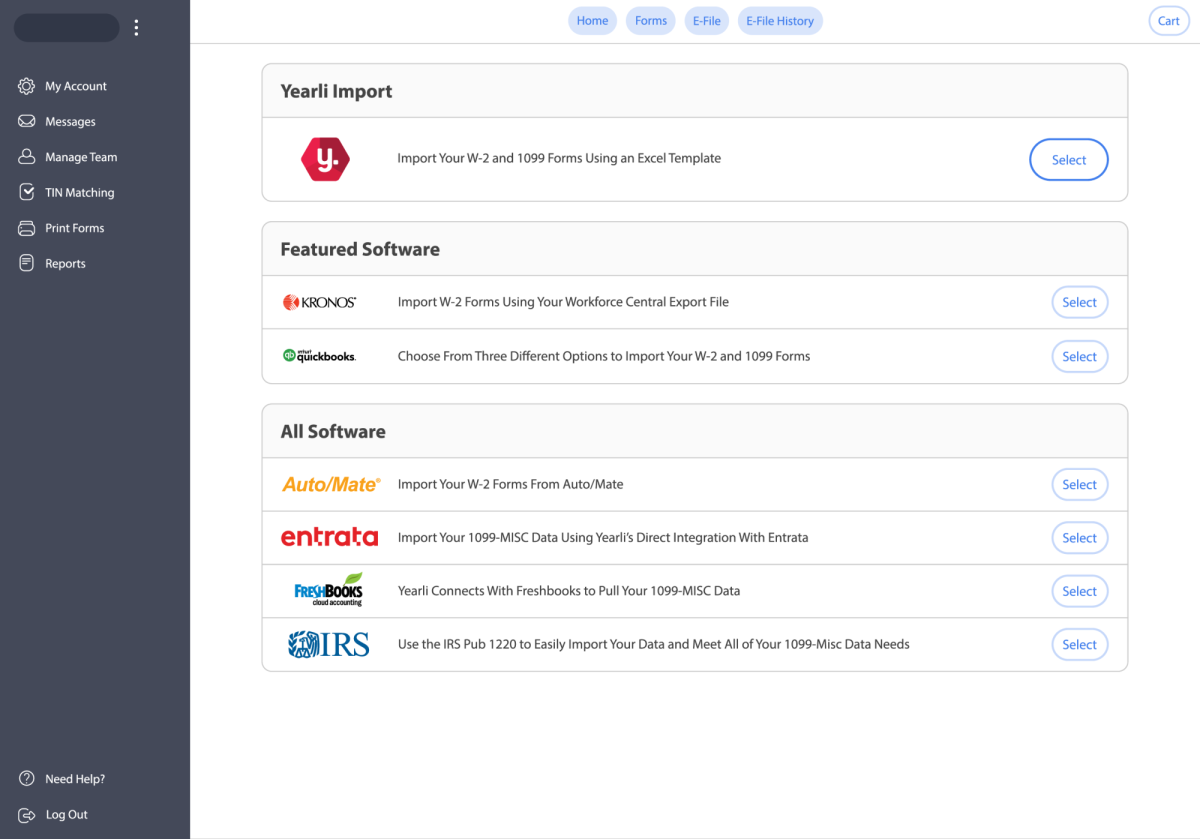View the E-File History tab
1200x839 pixels.
[x=780, y=21]
